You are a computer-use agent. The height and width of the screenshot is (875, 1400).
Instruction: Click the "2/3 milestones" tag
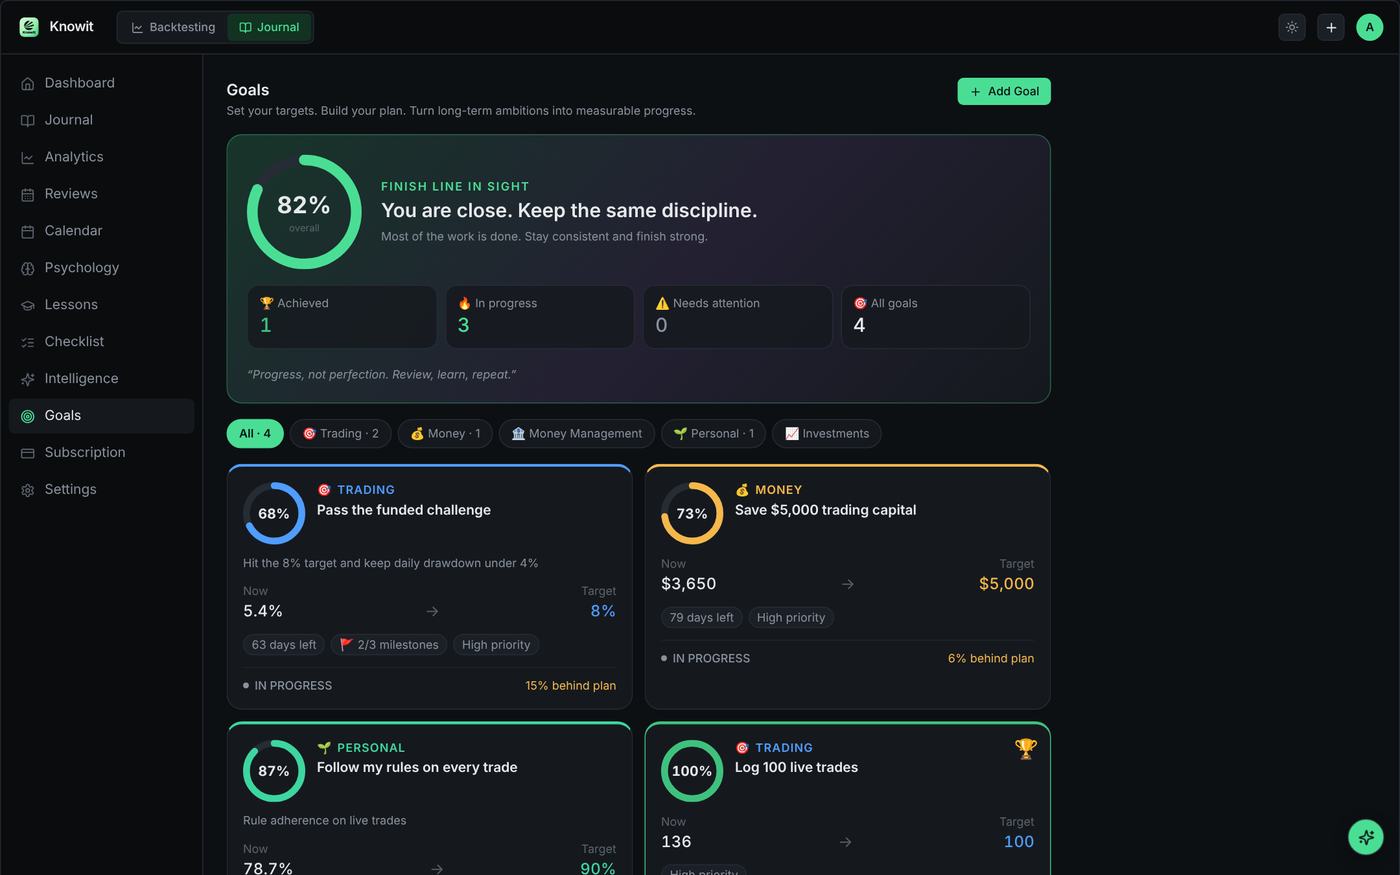click(x=389, y=645)
